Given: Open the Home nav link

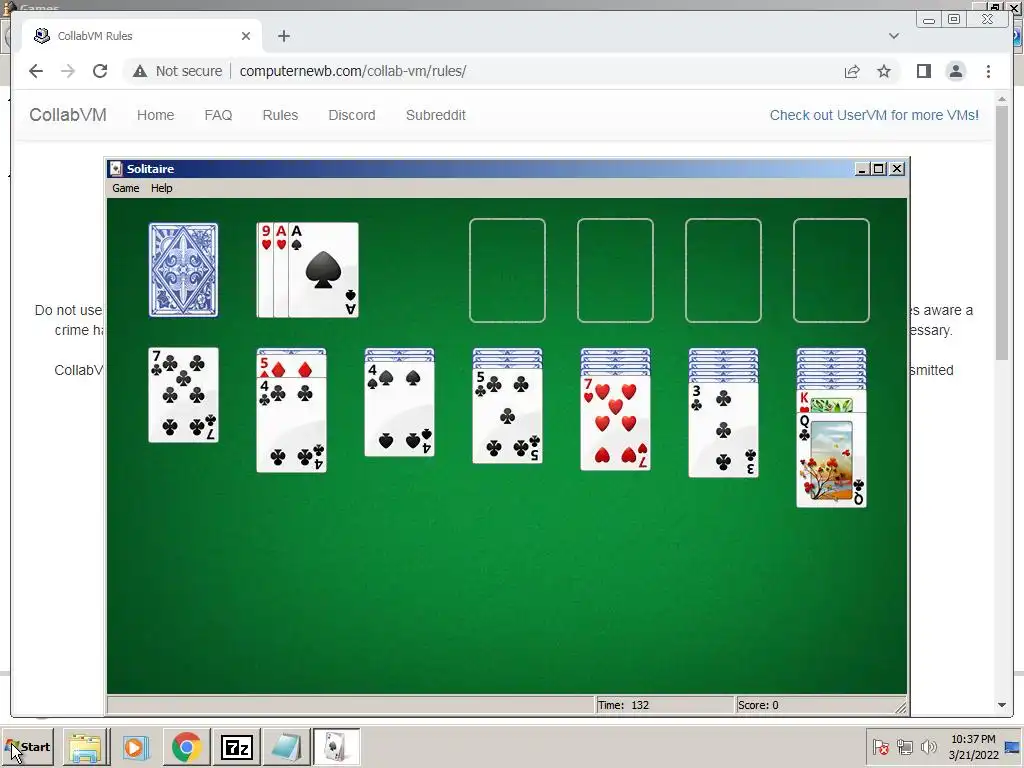Looking at the screenshot, I should [x=155, y=115].
